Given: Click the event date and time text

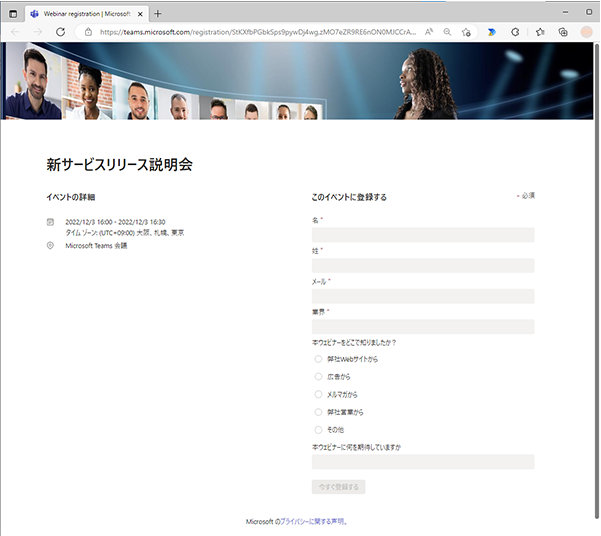Looking at the screenshot, I should point(115,222).
